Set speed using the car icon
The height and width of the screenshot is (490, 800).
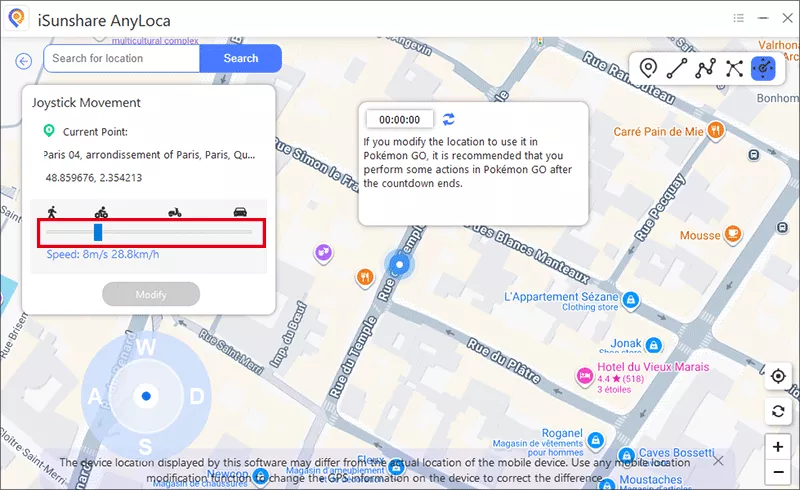pyautogui.click(x=240, y=212)
